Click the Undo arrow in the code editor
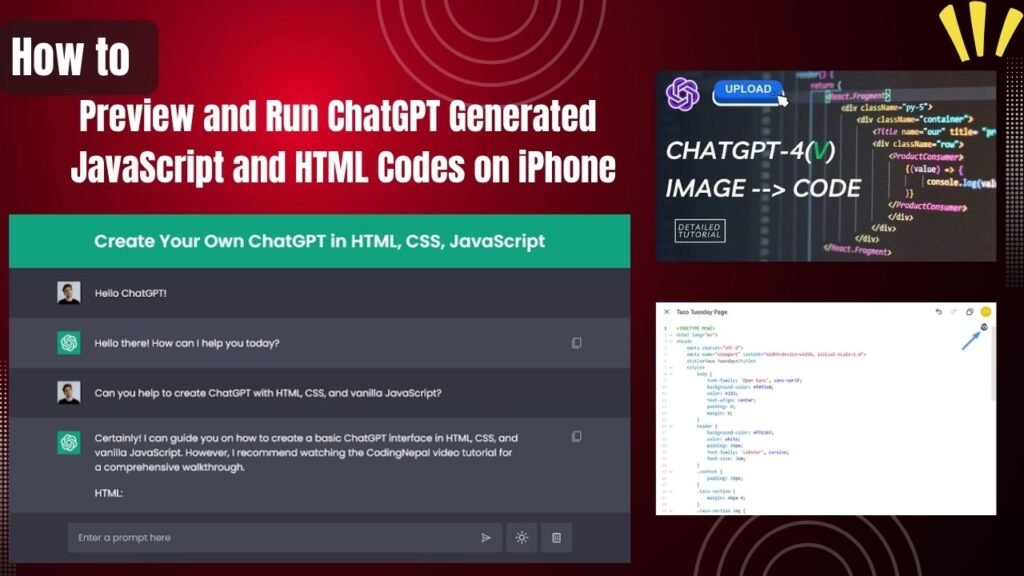1024x576 pixels. click(938, 312)
